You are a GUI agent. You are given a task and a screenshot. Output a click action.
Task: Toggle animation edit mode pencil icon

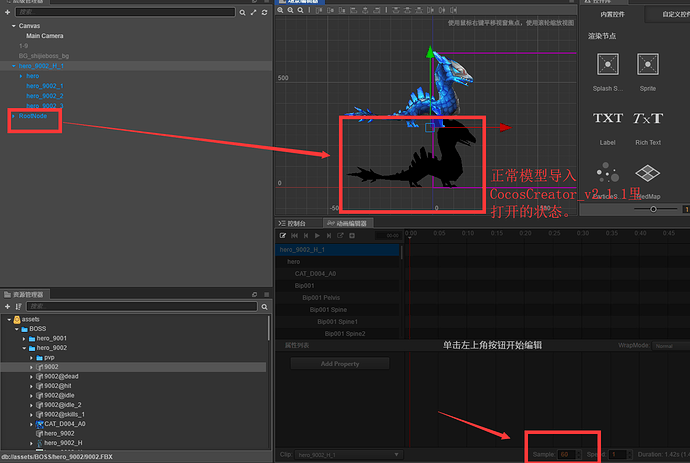tap(283, 235)
